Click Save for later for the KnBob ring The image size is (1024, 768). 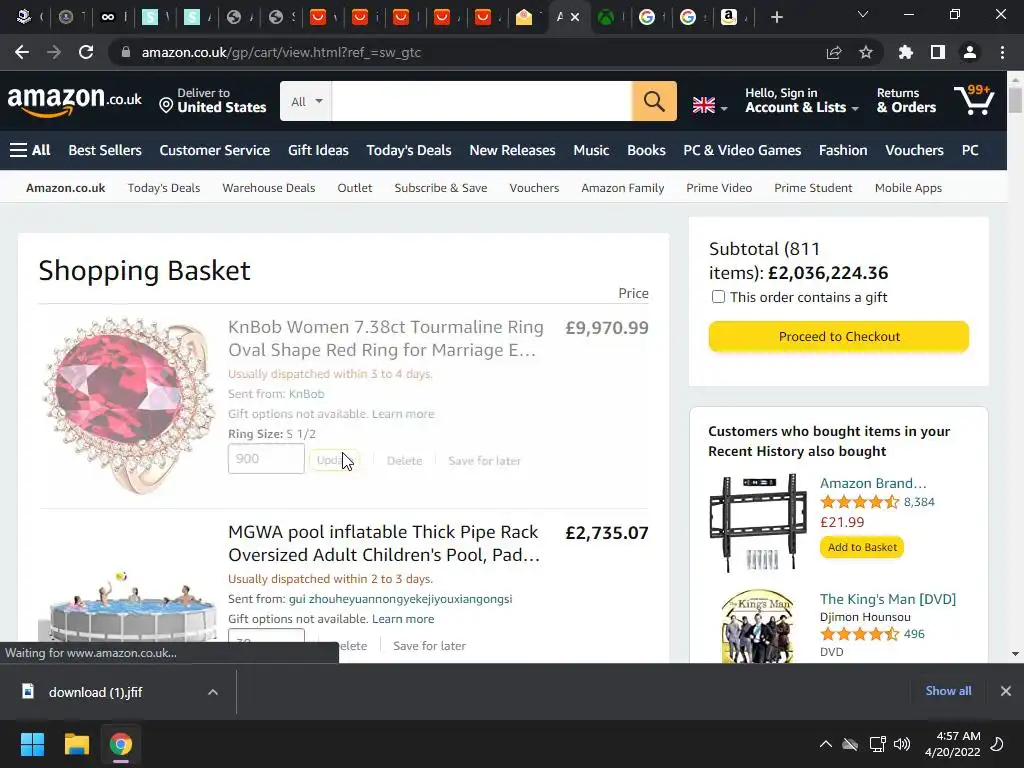[485, 460]
